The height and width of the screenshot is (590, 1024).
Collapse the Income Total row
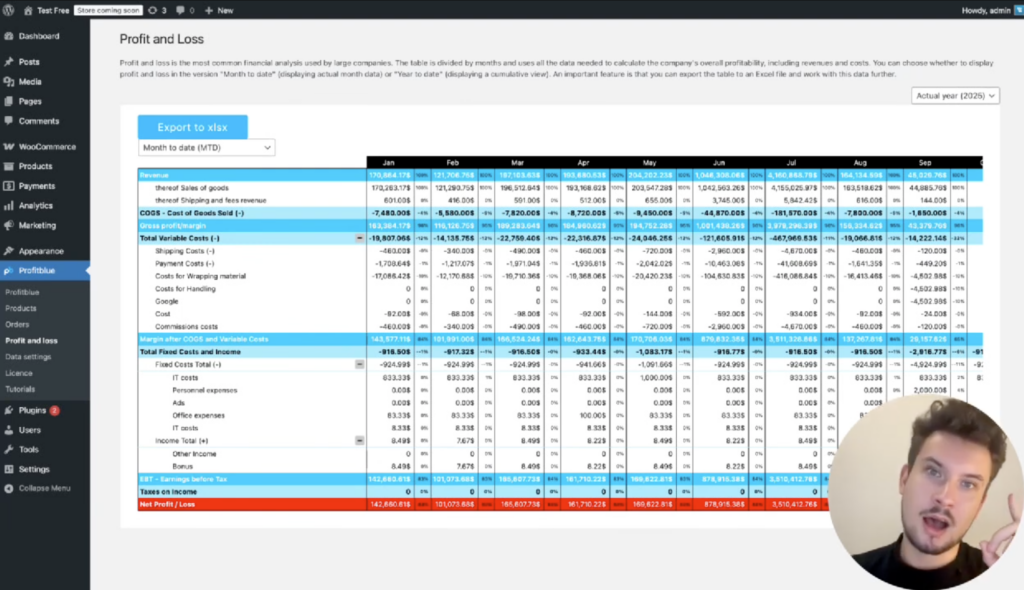tap(359, 441)
